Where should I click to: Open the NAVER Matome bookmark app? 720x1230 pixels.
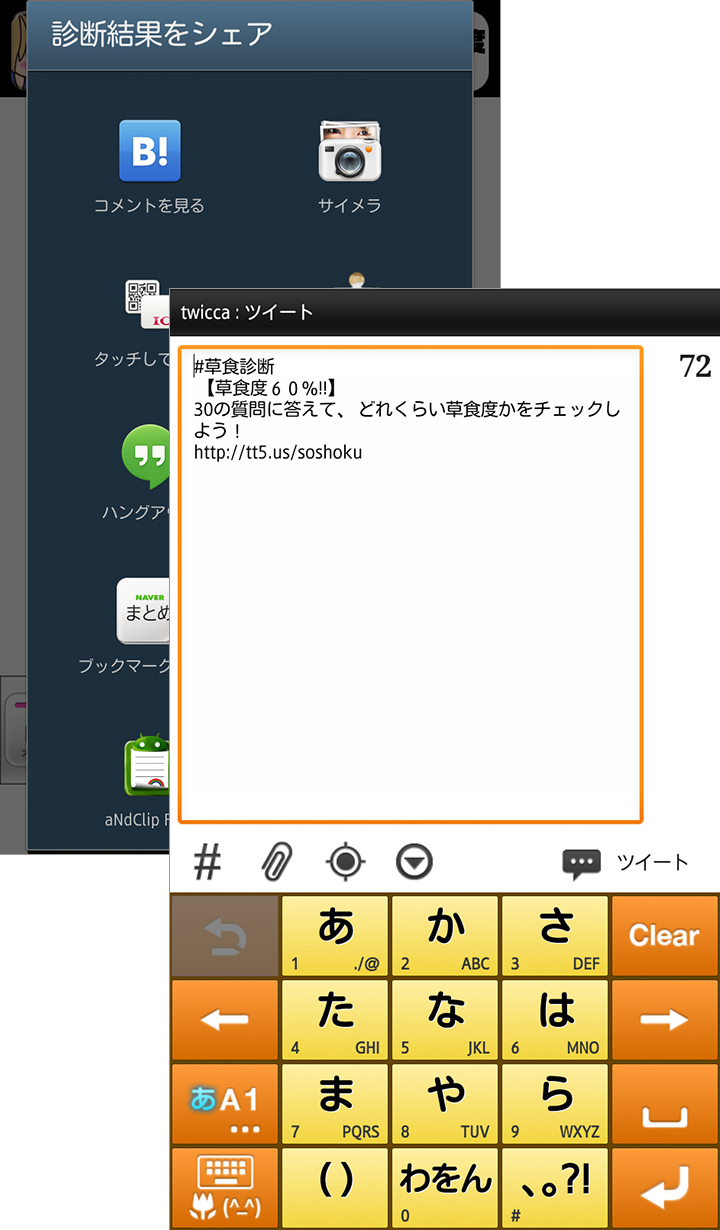tap(143, 610)
